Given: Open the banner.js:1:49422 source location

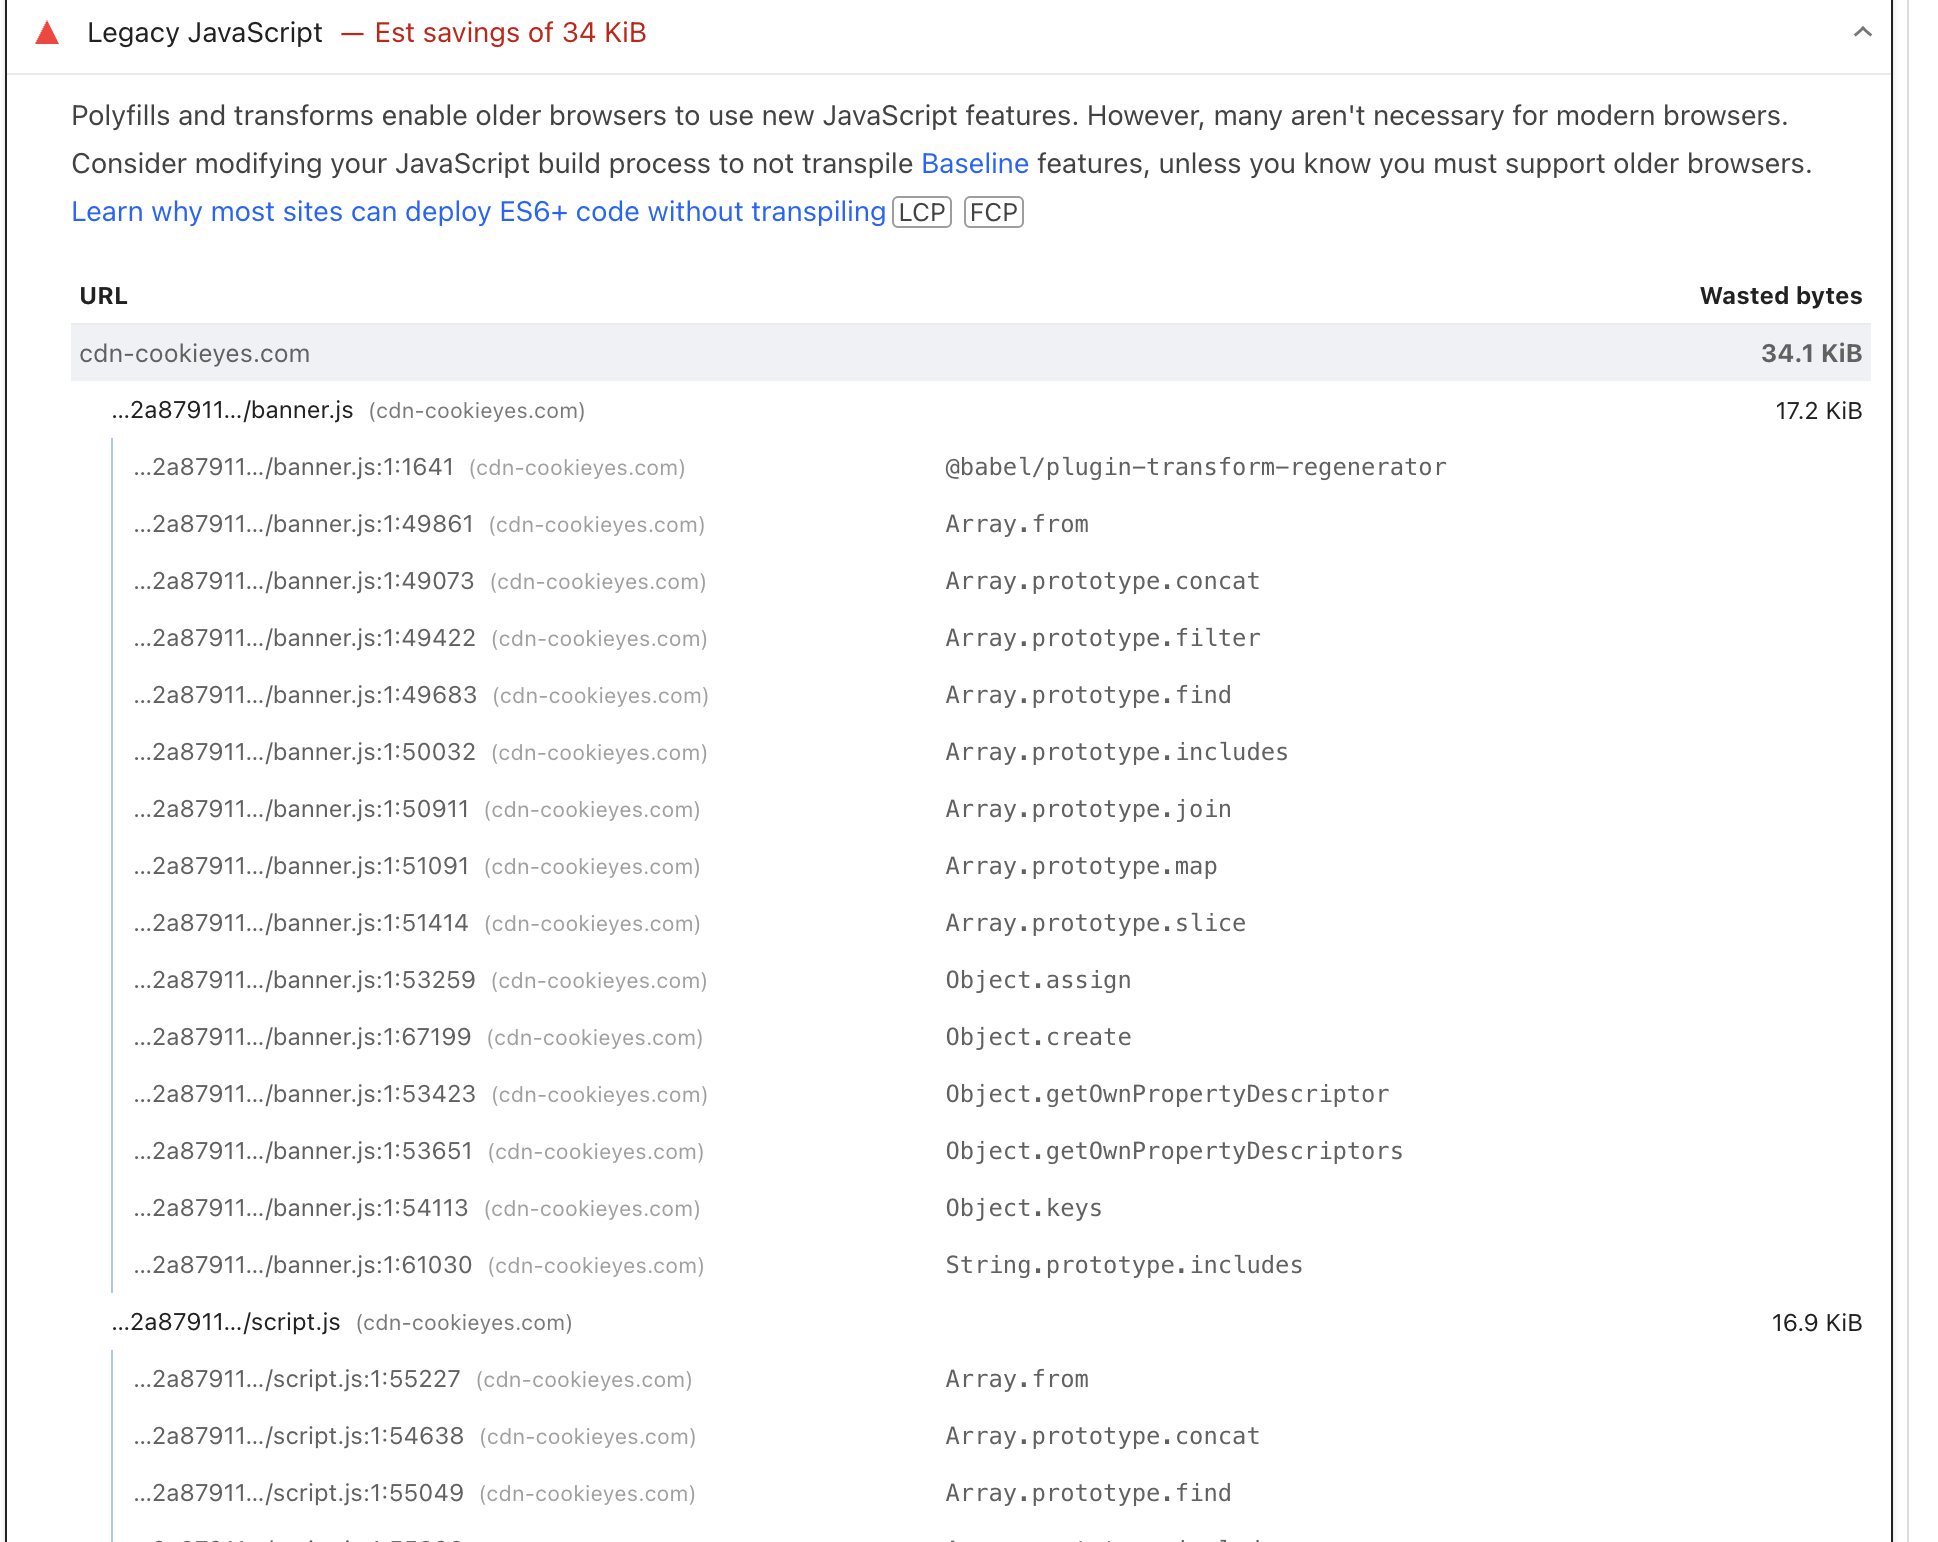Looking at the screenshot, I should (305, 638).
